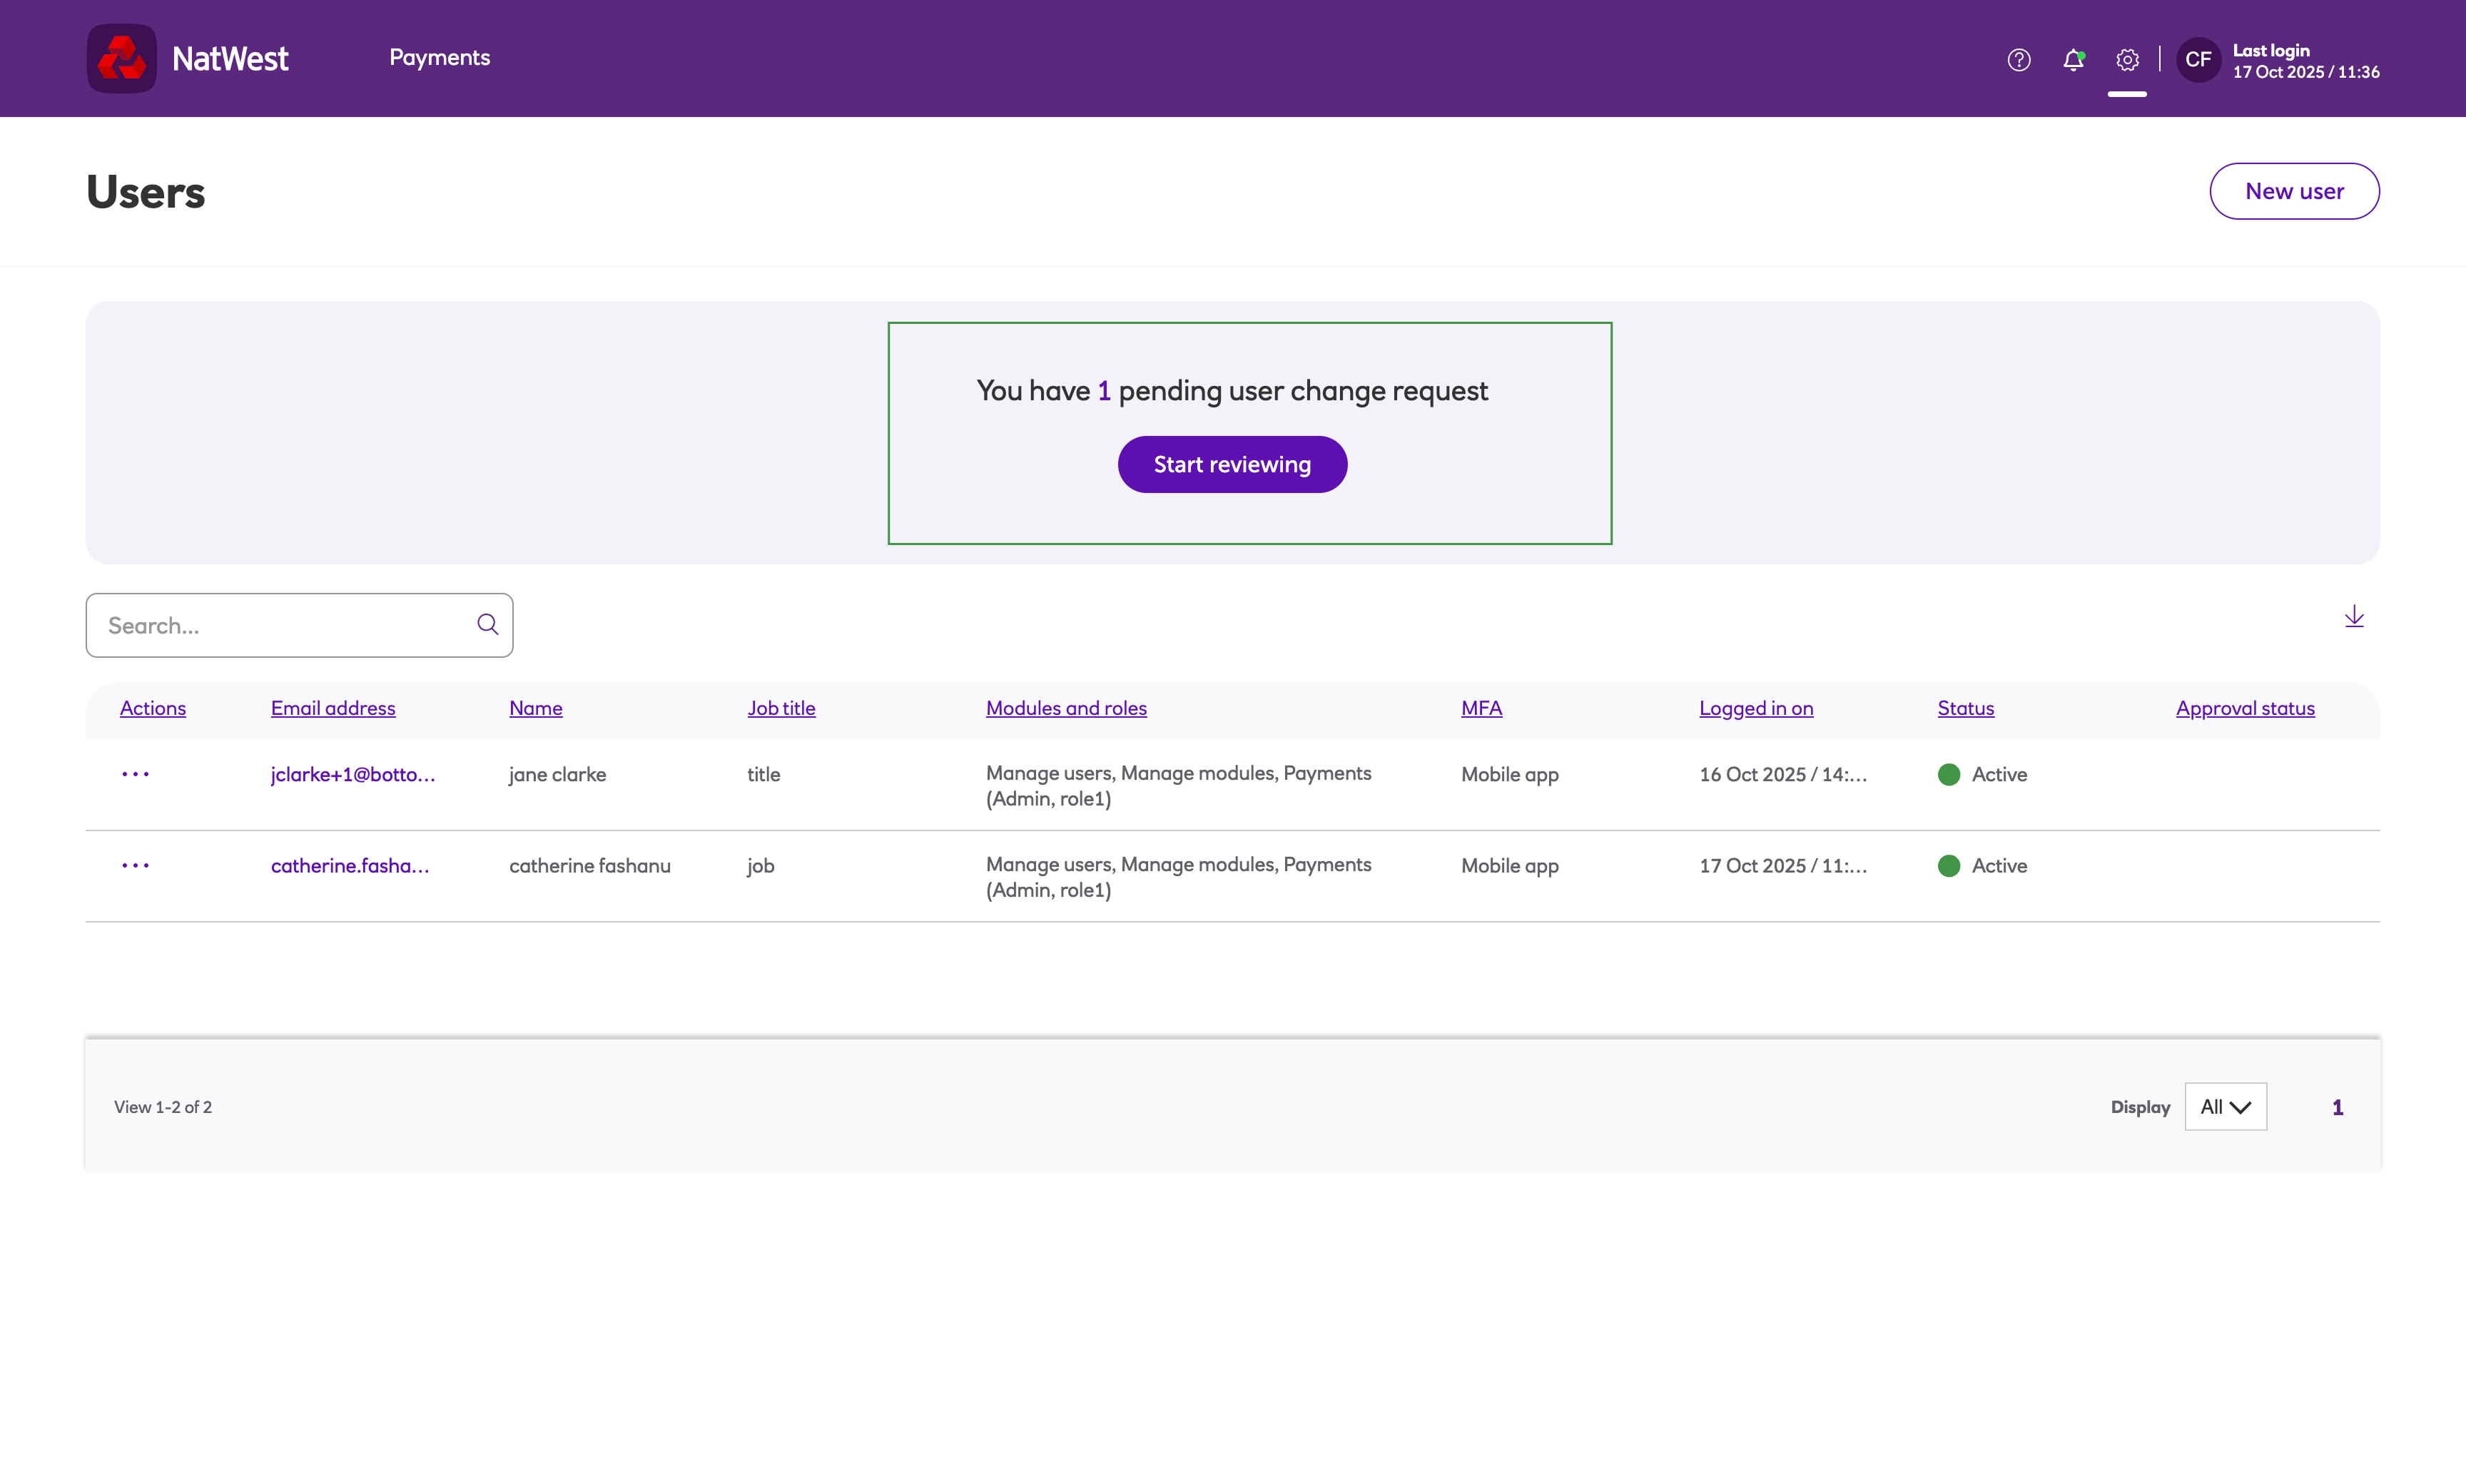This screenshot has width=2466, height=1484.
Task: Click the NatWest logo icon
Action: click(121, 58)
